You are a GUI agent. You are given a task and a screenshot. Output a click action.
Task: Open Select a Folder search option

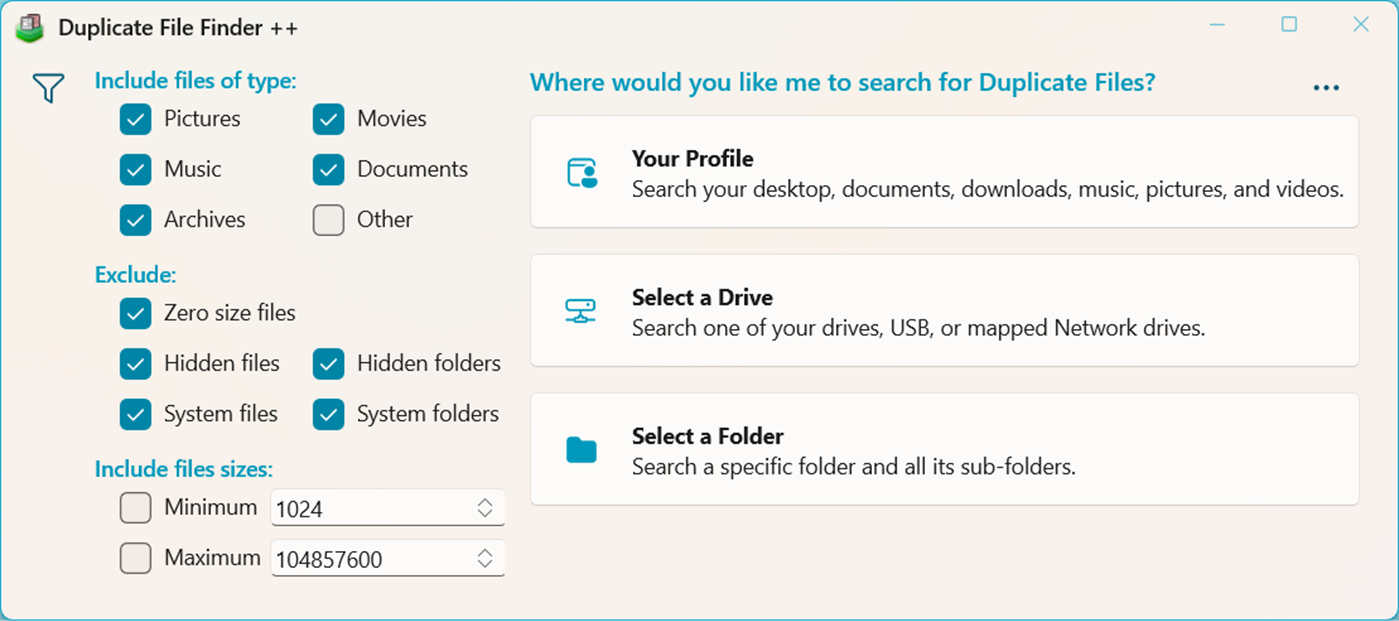[x=945, y=449]
